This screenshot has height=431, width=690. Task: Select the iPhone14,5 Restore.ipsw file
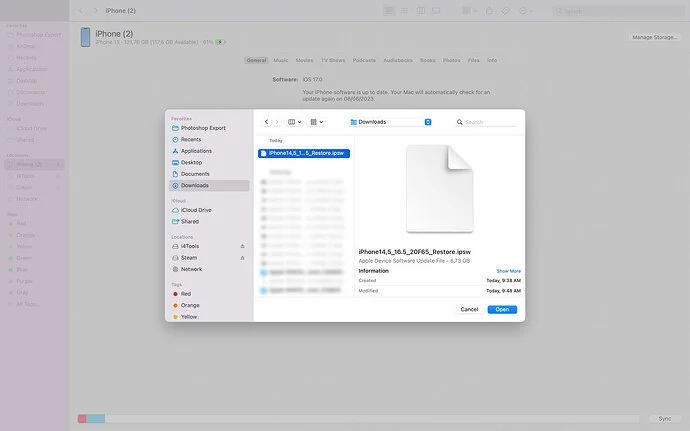point(304,153)
